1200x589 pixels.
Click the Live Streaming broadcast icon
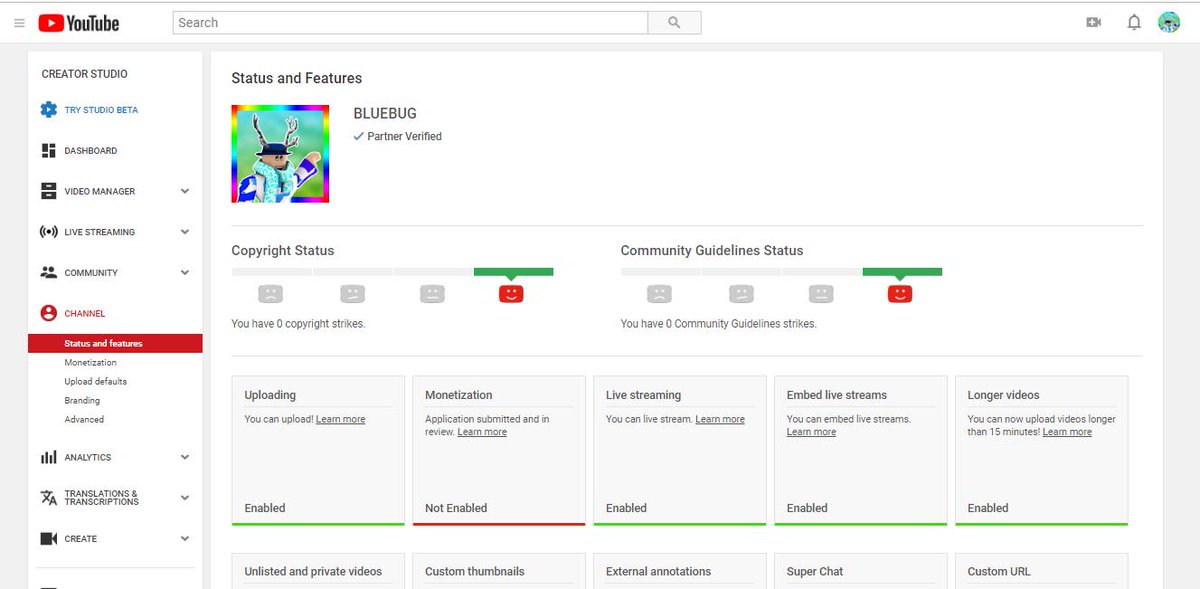48,232
